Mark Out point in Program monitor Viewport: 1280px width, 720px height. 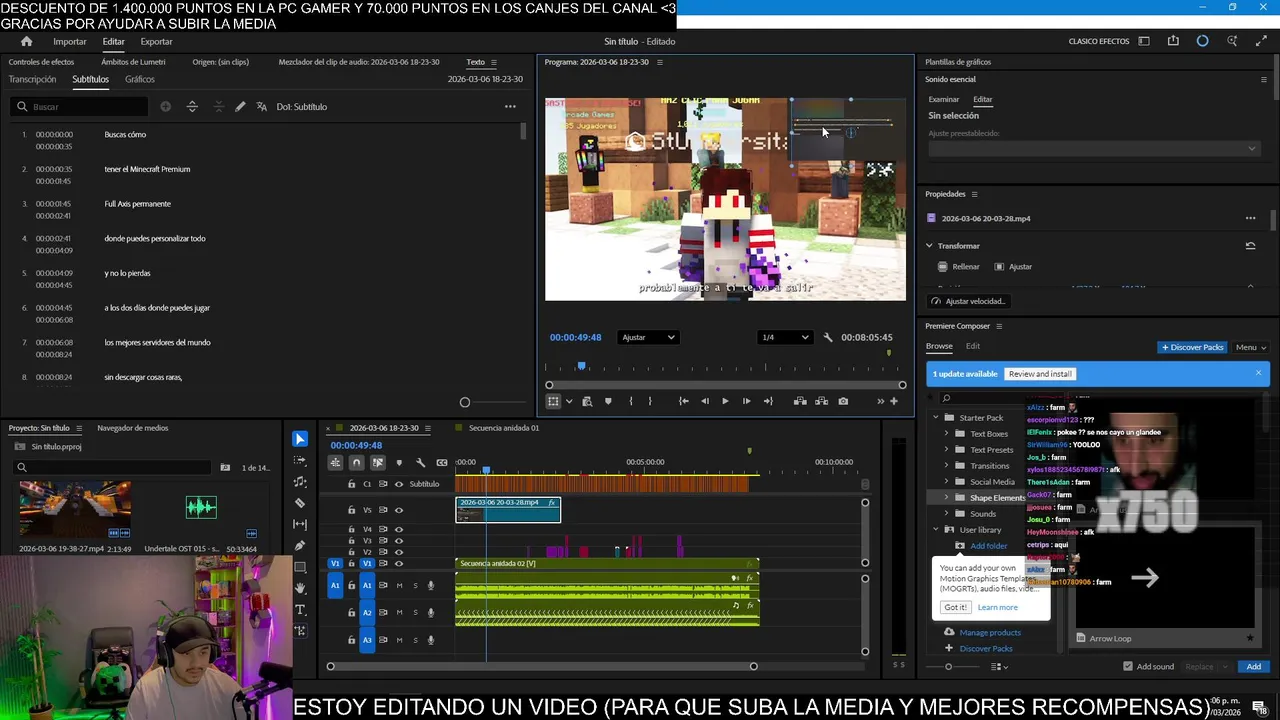pyautogui.click(x=650, y=401)
